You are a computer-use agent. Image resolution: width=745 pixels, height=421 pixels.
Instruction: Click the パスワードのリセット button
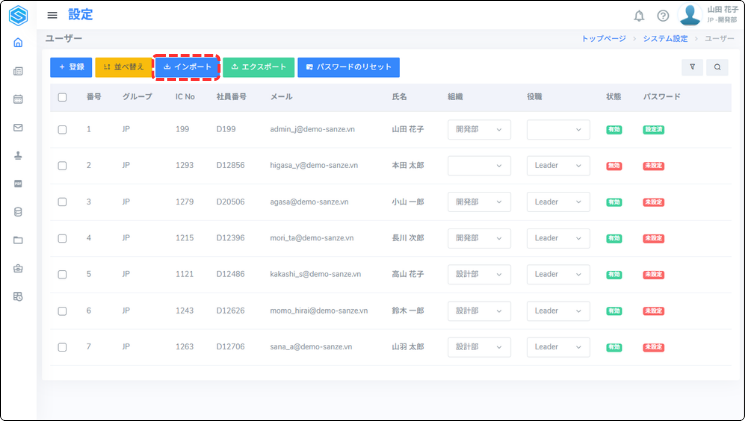pos(348,67)
